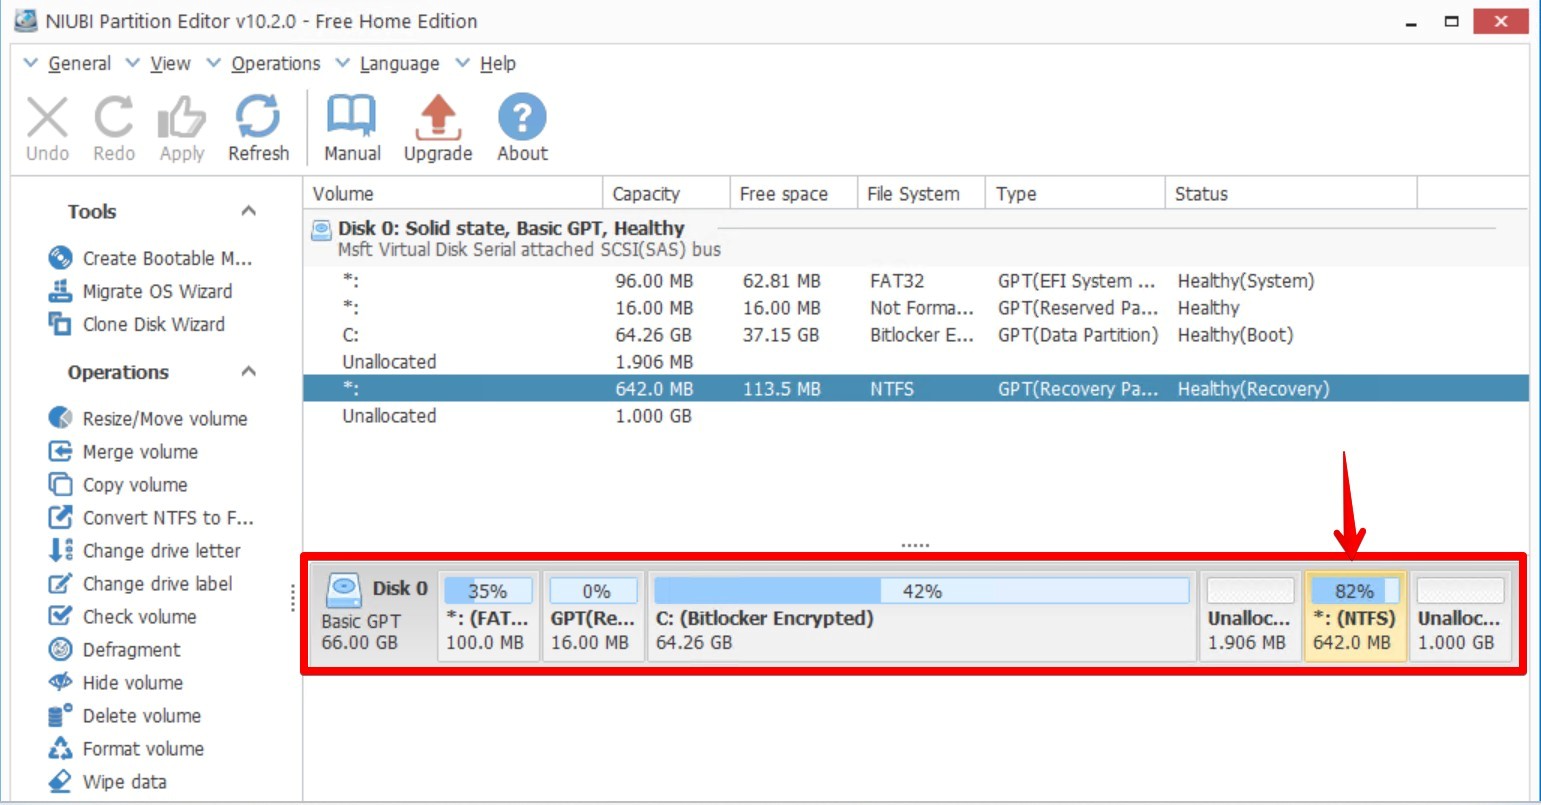The height and width of the screenshot is (805, 1541).
Task: Sort by the Volume column header
Action: pyautogui.click(x=453, y=194)
